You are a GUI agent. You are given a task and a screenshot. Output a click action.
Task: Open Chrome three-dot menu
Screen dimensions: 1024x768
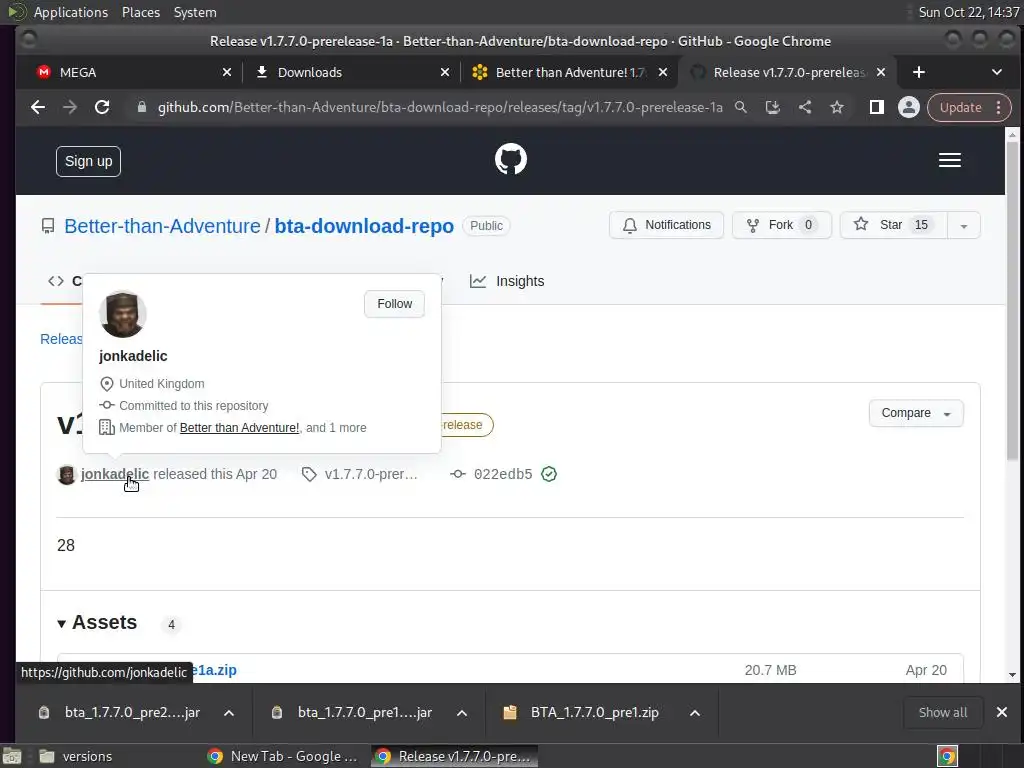click(999, 107)
